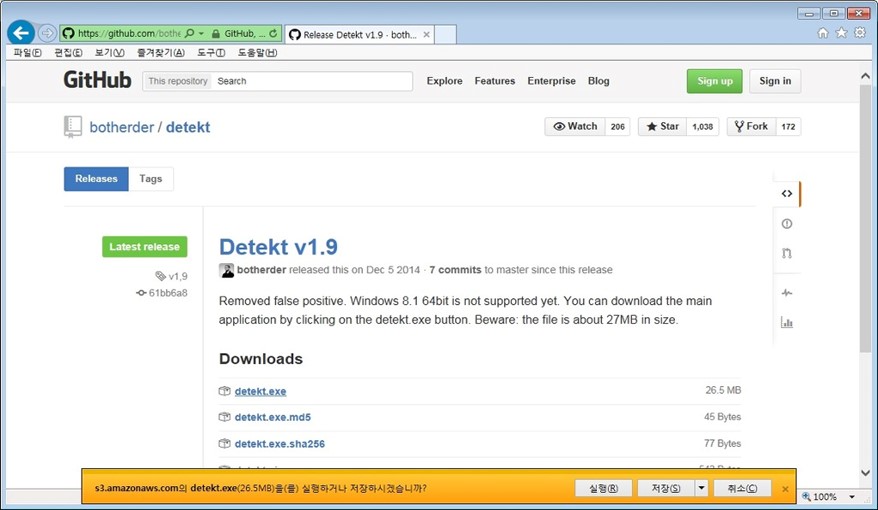Click the Sign in button
The height and width of the screenshot is (510, 878).
pos(775,81)
